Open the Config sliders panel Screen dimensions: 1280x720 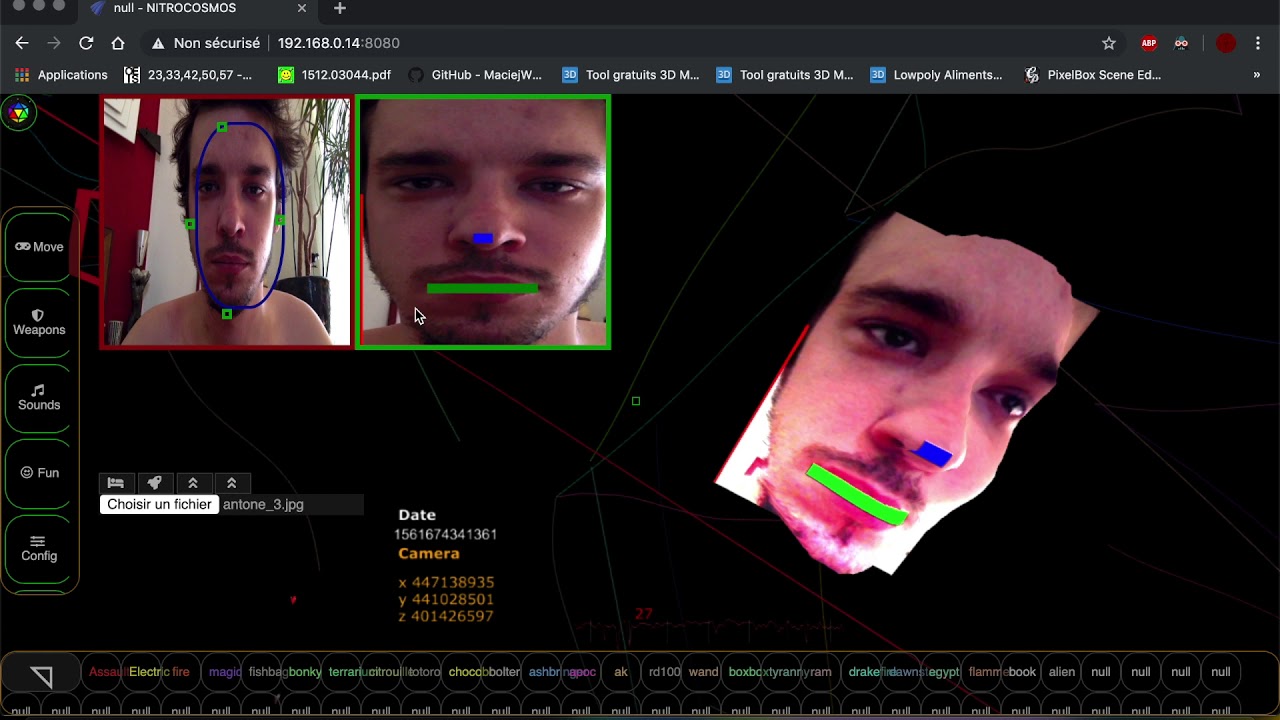click(x=39, y=548)
